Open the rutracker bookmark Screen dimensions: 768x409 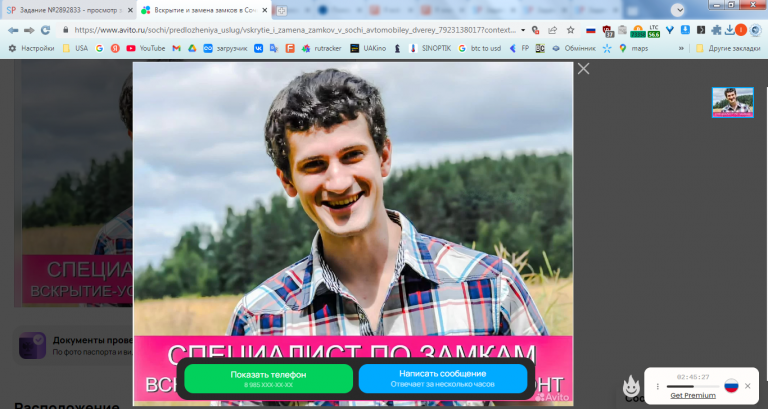tap(321, 48)
